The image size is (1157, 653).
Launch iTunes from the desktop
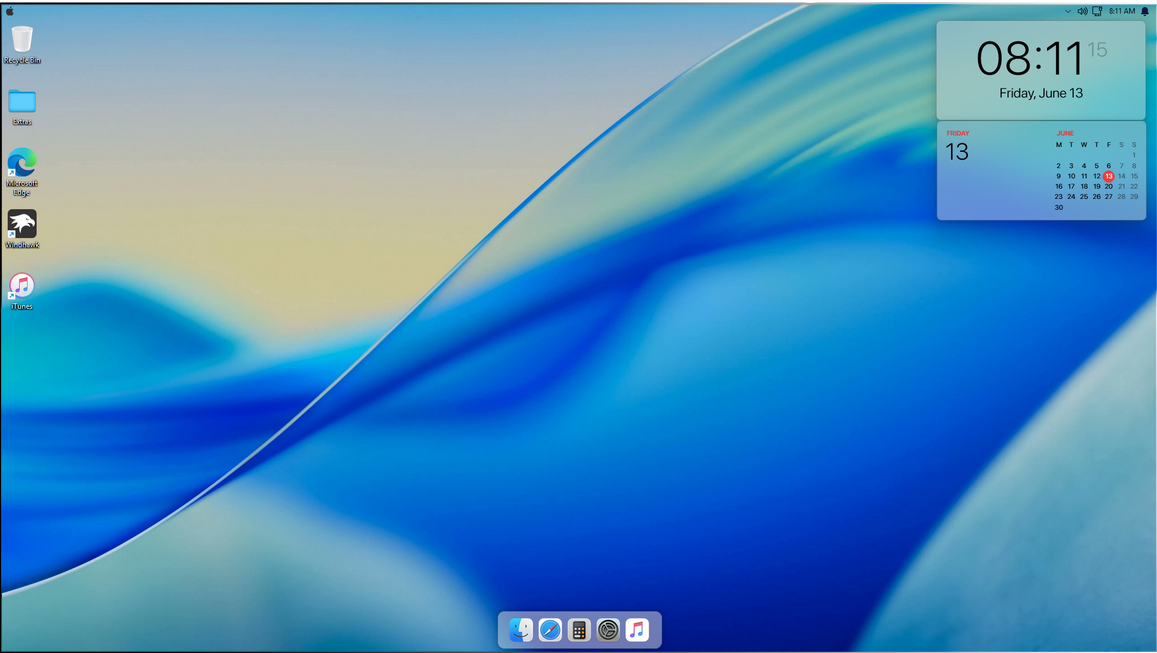[22, 287]
